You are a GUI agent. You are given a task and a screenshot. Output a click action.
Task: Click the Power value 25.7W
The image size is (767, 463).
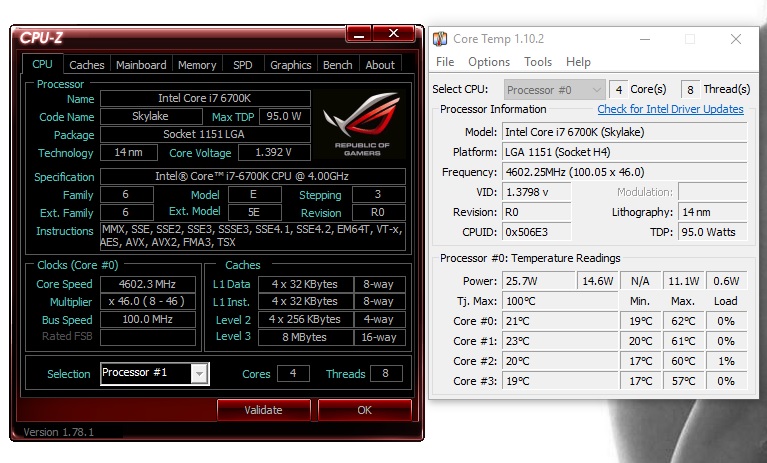point(539,281)
